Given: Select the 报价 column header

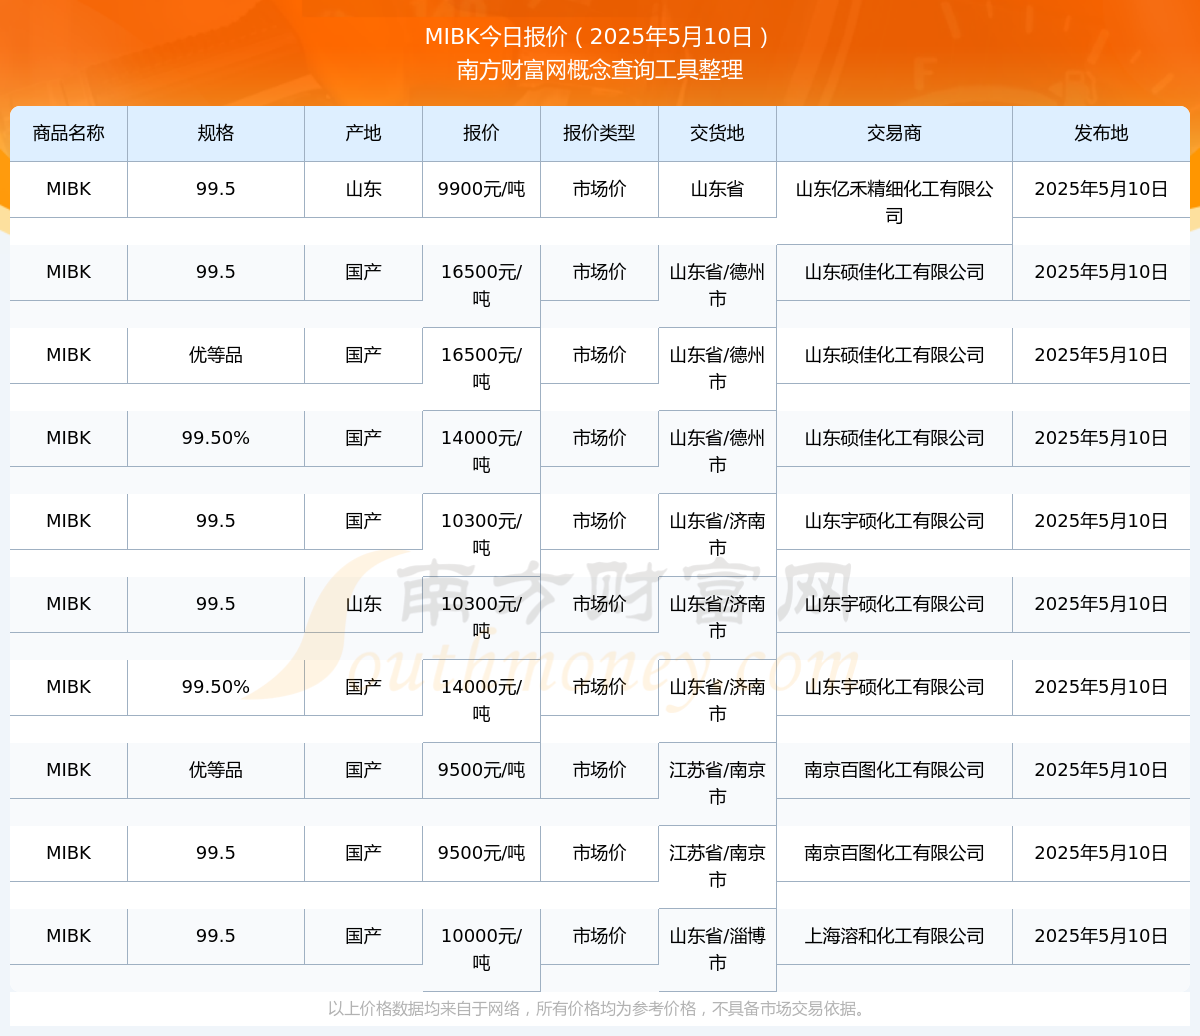Looking at the screenshot, I should tap(482, 133).
